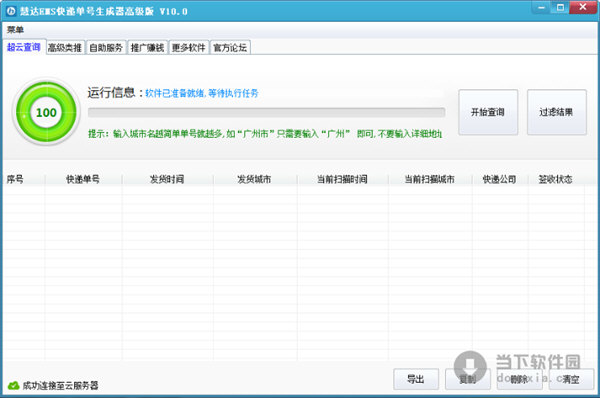This screenshot has height=398, width=600.
Task: Click the 签收状态 column header
Action: 556,179
